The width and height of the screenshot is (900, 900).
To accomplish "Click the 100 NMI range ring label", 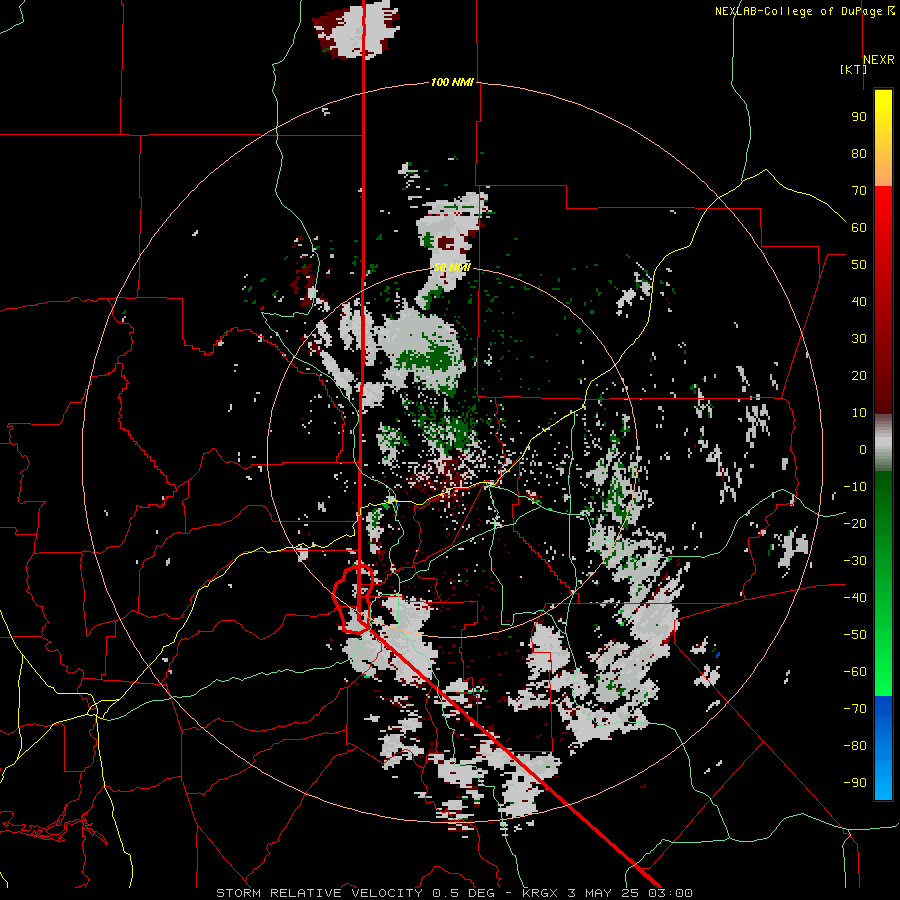I will point(452,82).
